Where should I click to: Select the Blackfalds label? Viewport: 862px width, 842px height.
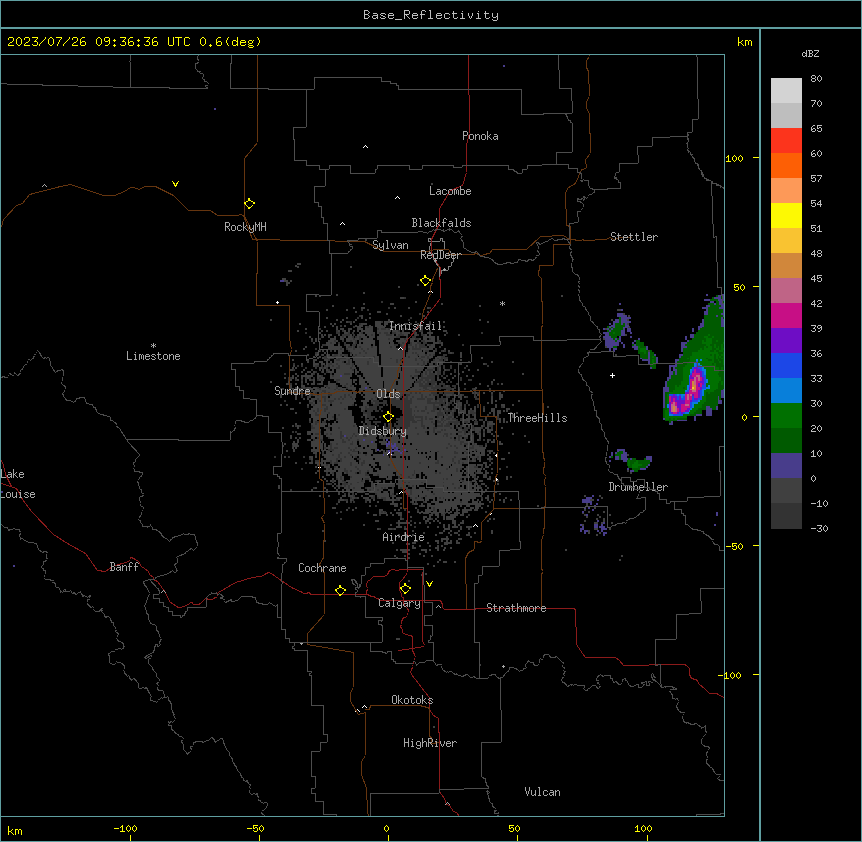(x=441, y=223)
